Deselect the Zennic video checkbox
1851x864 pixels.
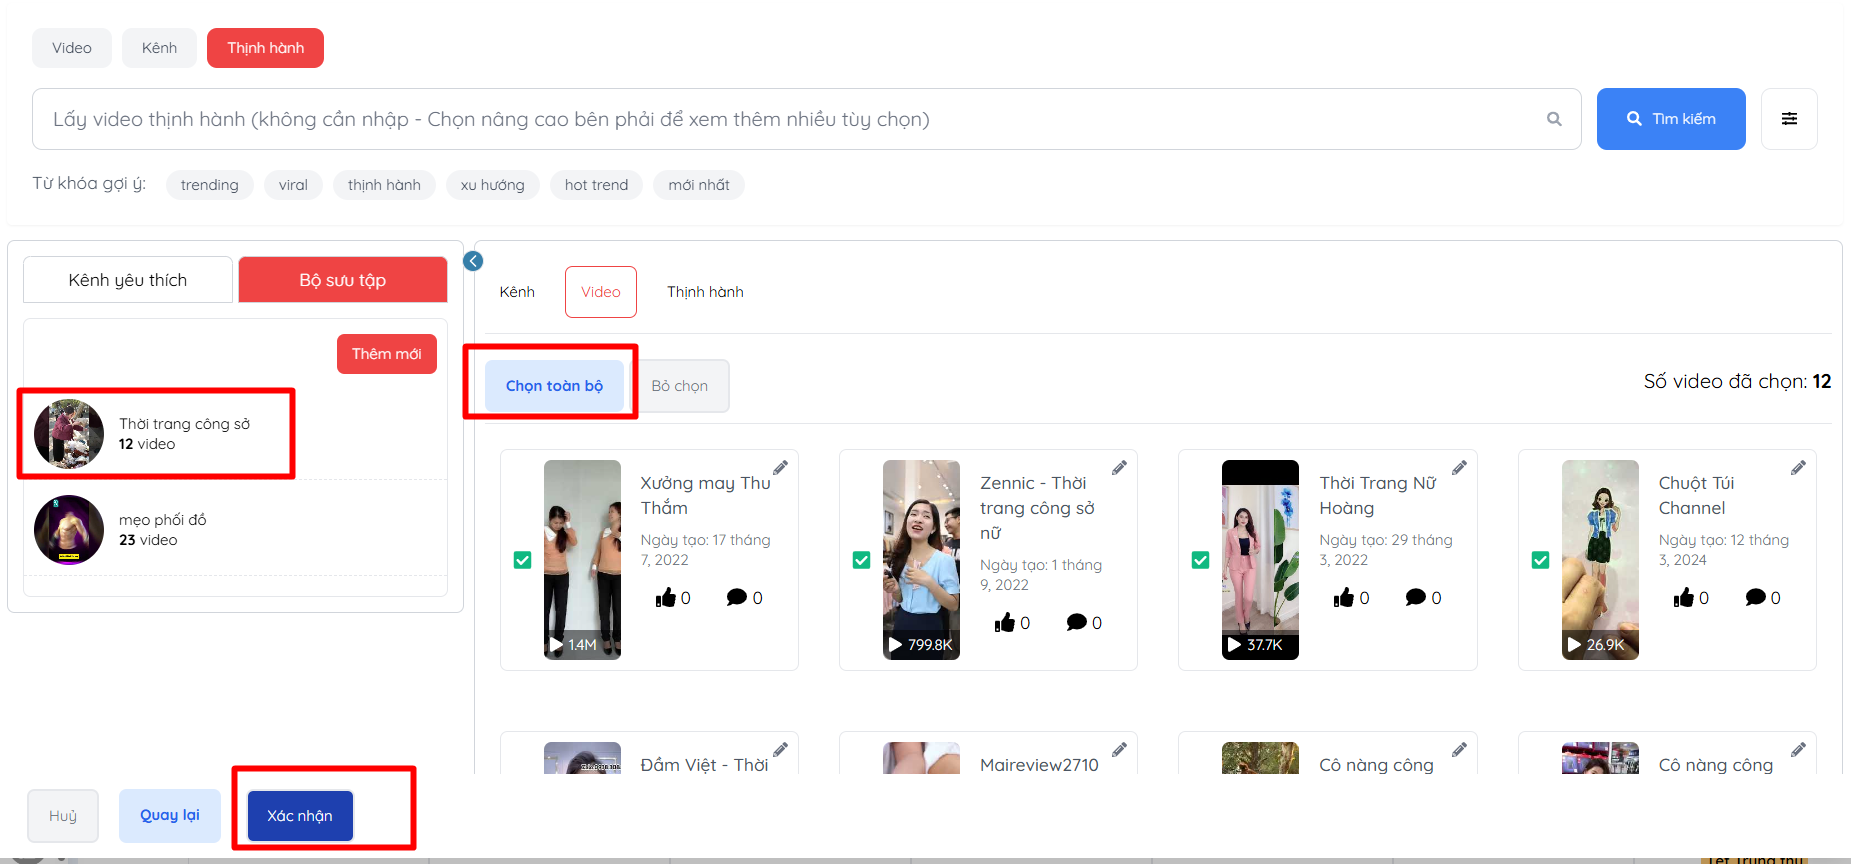coord(861,560)
